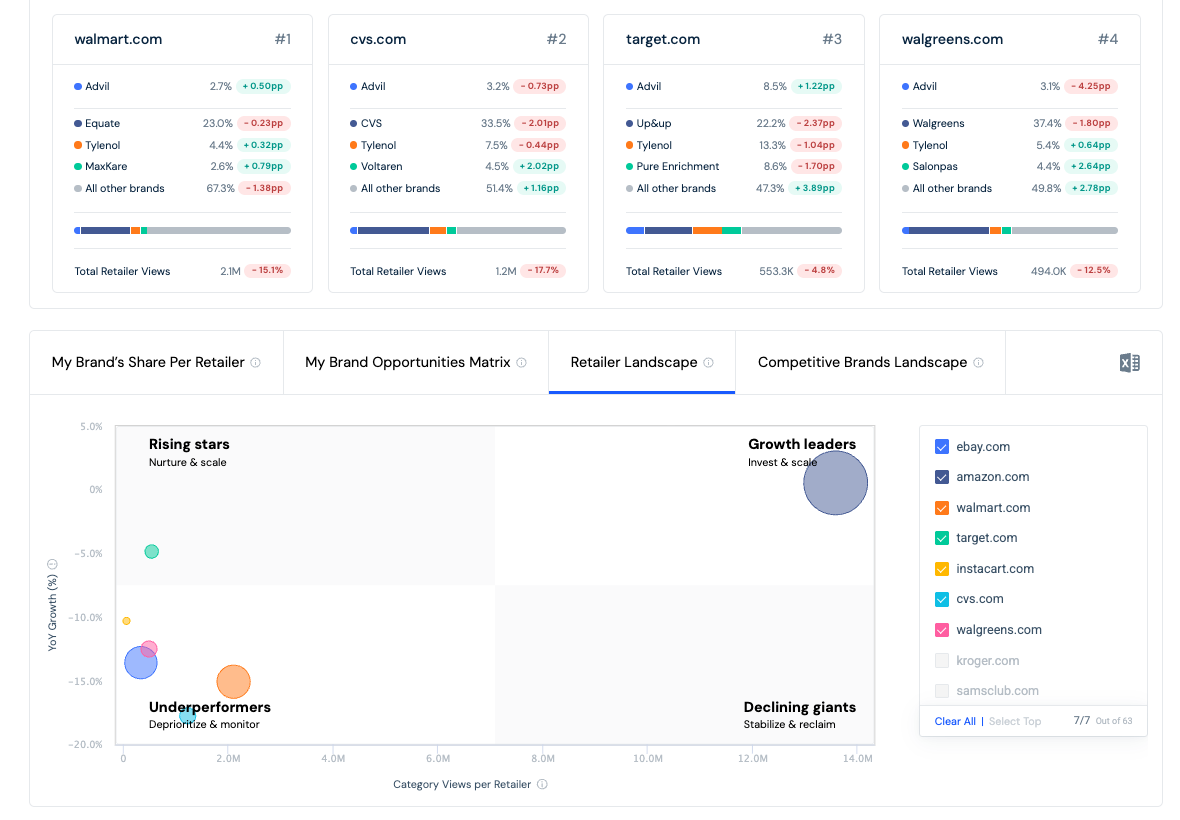The image size is (1180, 820).
Task: Click the walmart.com share bar
Action: click(x=182, y=230)
